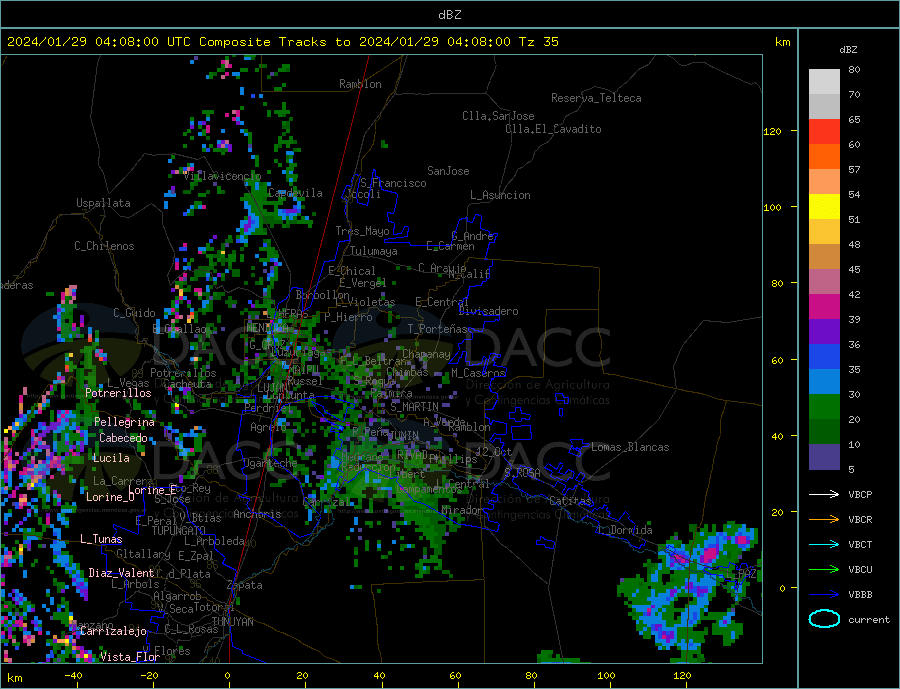
Task: Click the 'VBBB' legend label
Action: coord(860,595)
